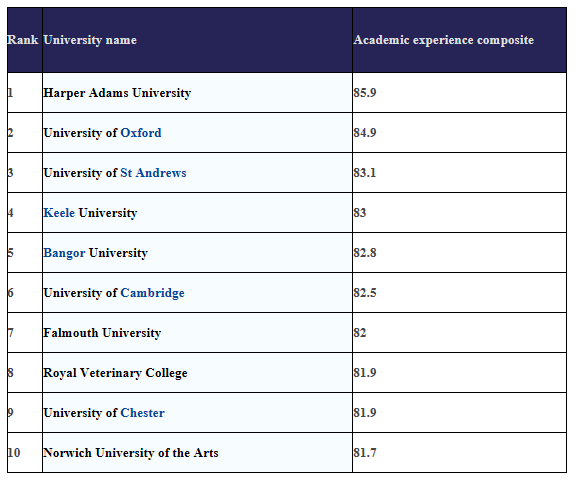This screenshot has width=577, height=480.
Task: Select the Harper Adams University cell
Action: tap(197, 93)
